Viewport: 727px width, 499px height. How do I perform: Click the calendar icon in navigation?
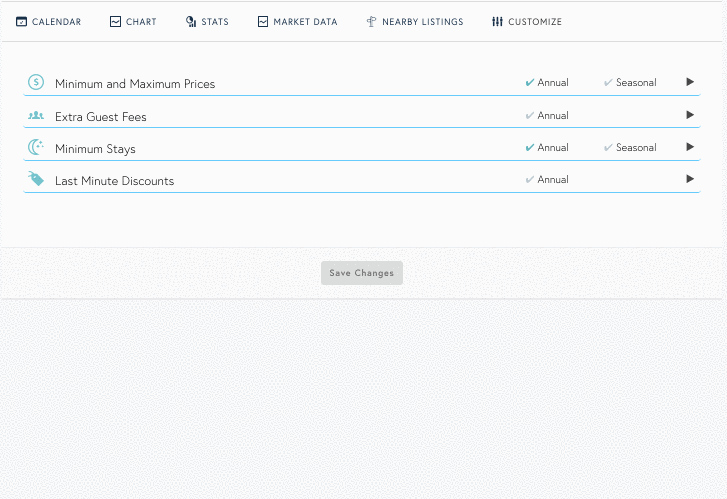(x=21, y=21)
